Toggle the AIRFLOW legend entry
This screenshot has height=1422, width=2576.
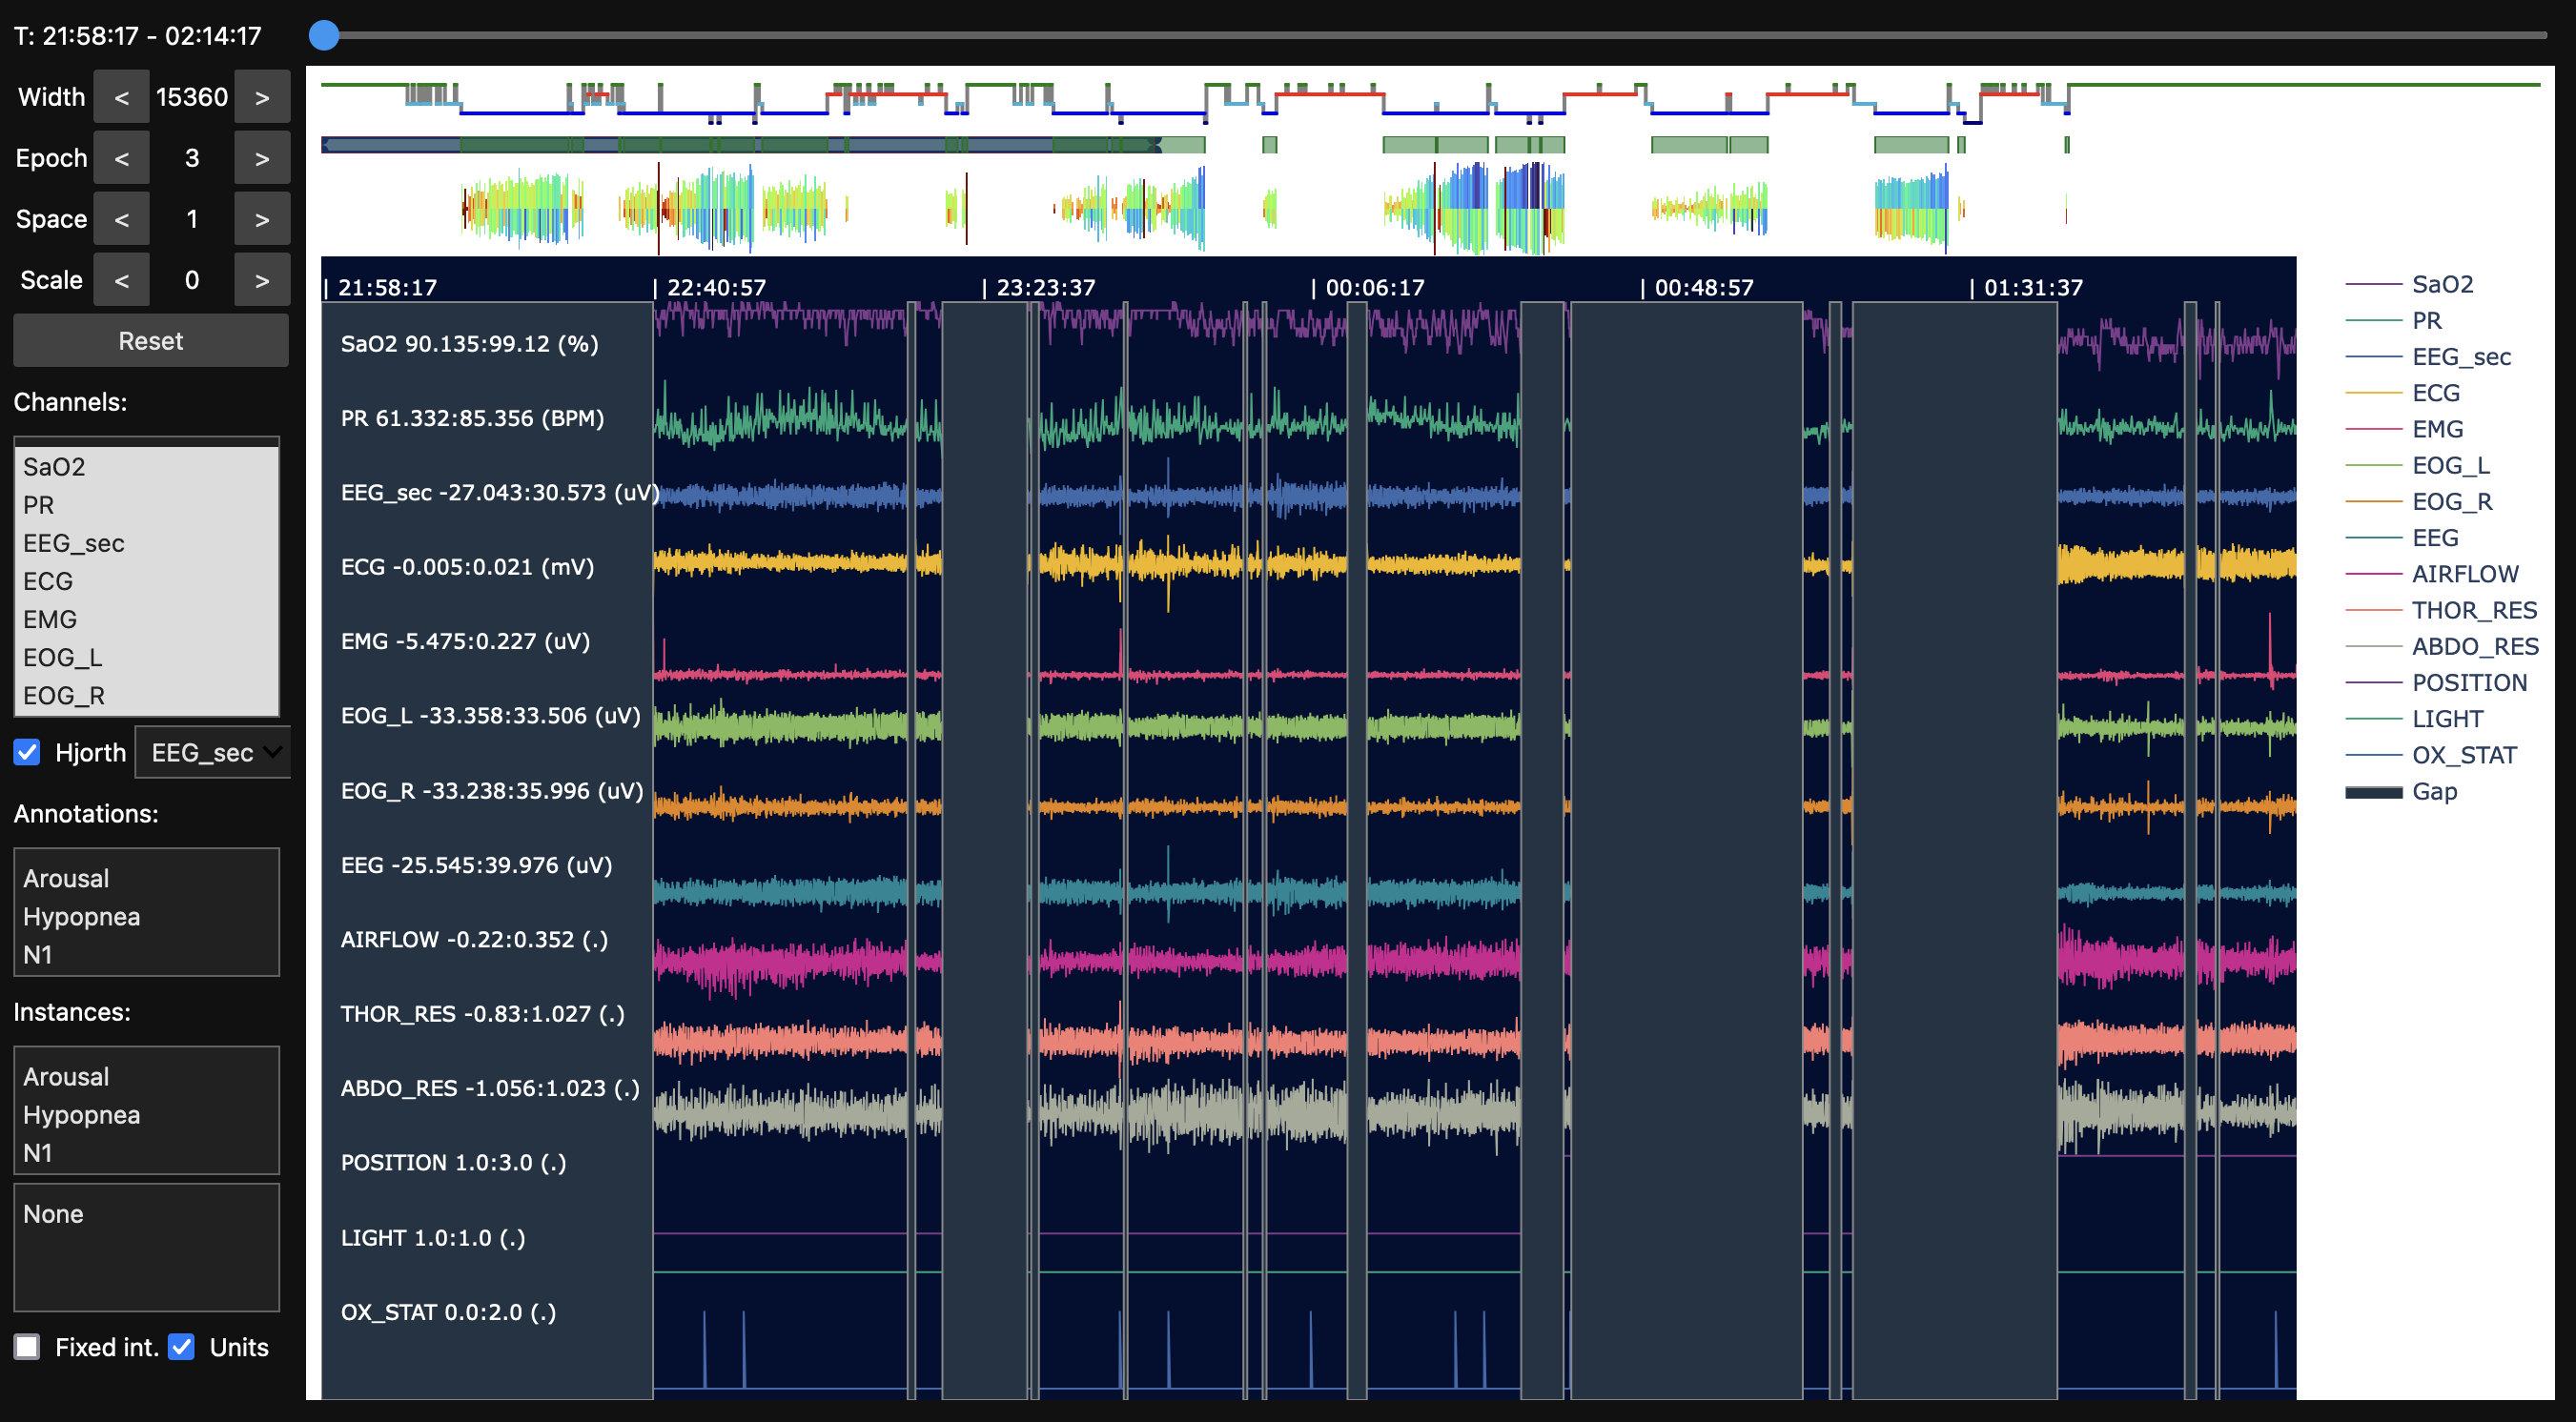(x=2464, y=574)
